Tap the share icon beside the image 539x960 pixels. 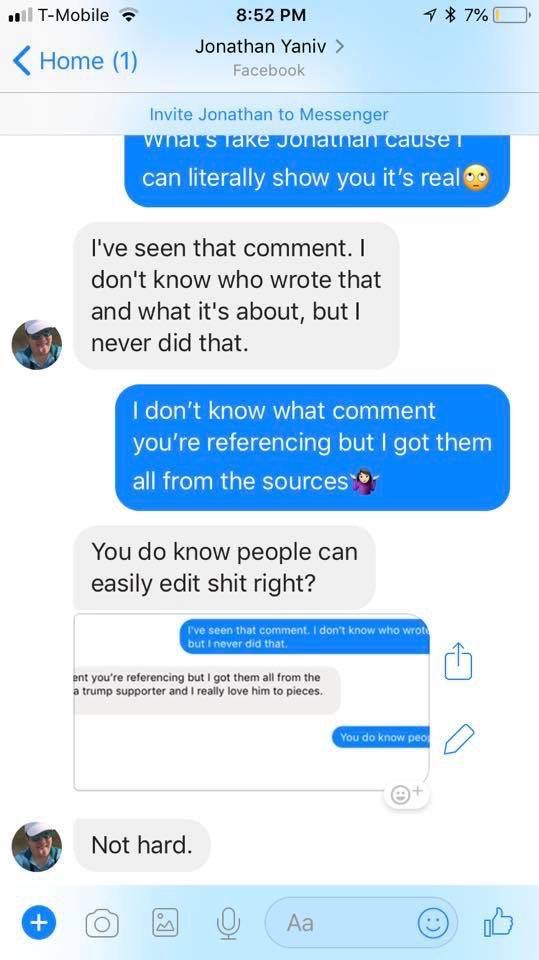(x=458, y=661)
